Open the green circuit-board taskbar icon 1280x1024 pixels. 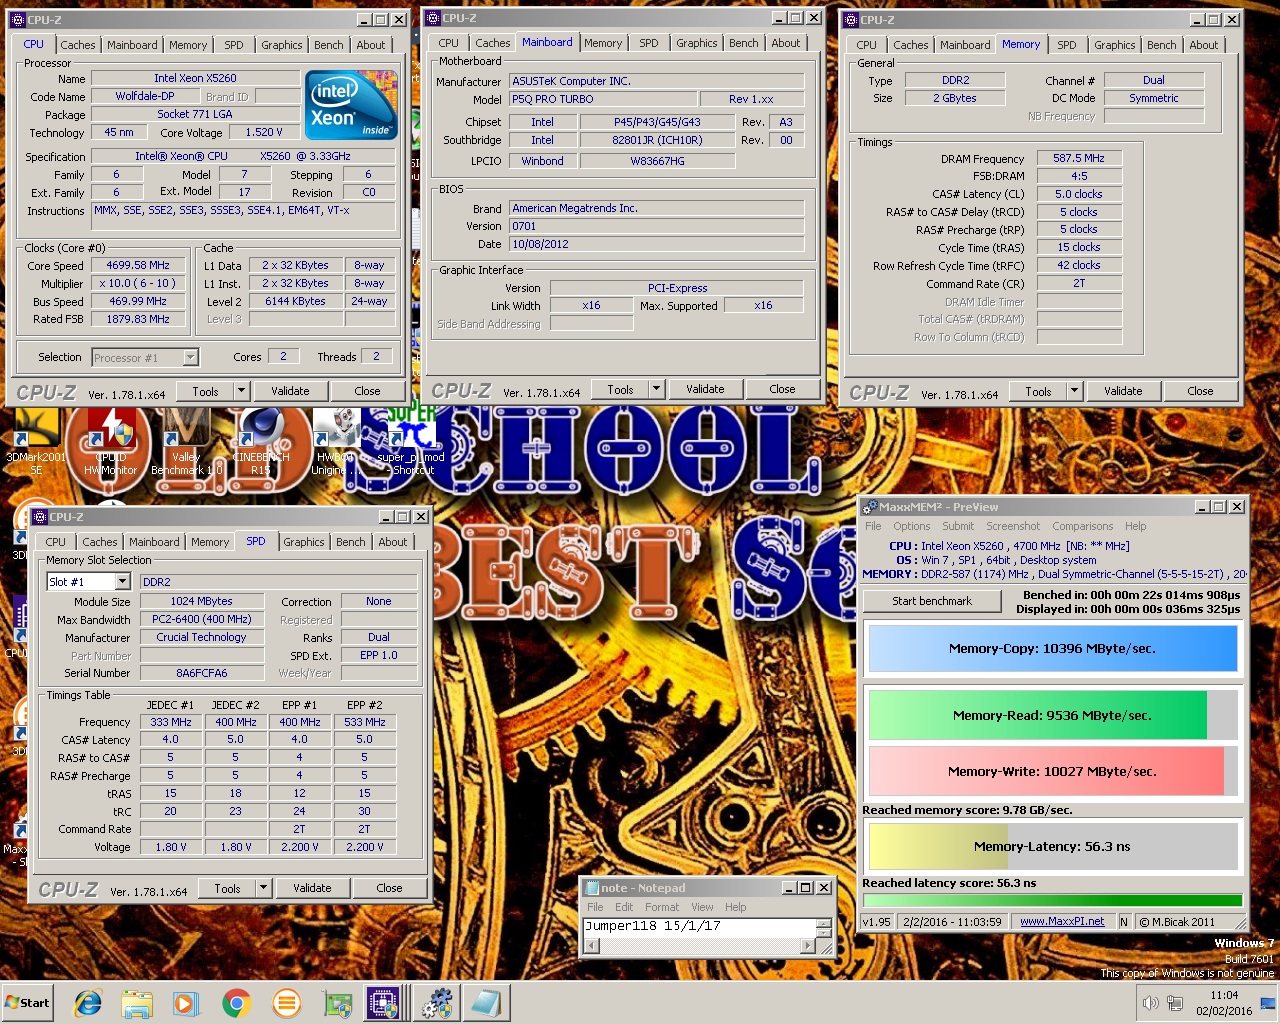[x=337, y=1003]
